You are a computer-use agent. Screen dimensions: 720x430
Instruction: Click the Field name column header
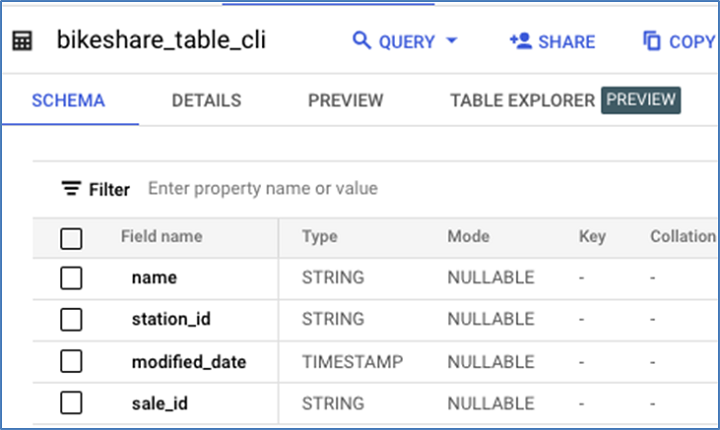point(161,237)
